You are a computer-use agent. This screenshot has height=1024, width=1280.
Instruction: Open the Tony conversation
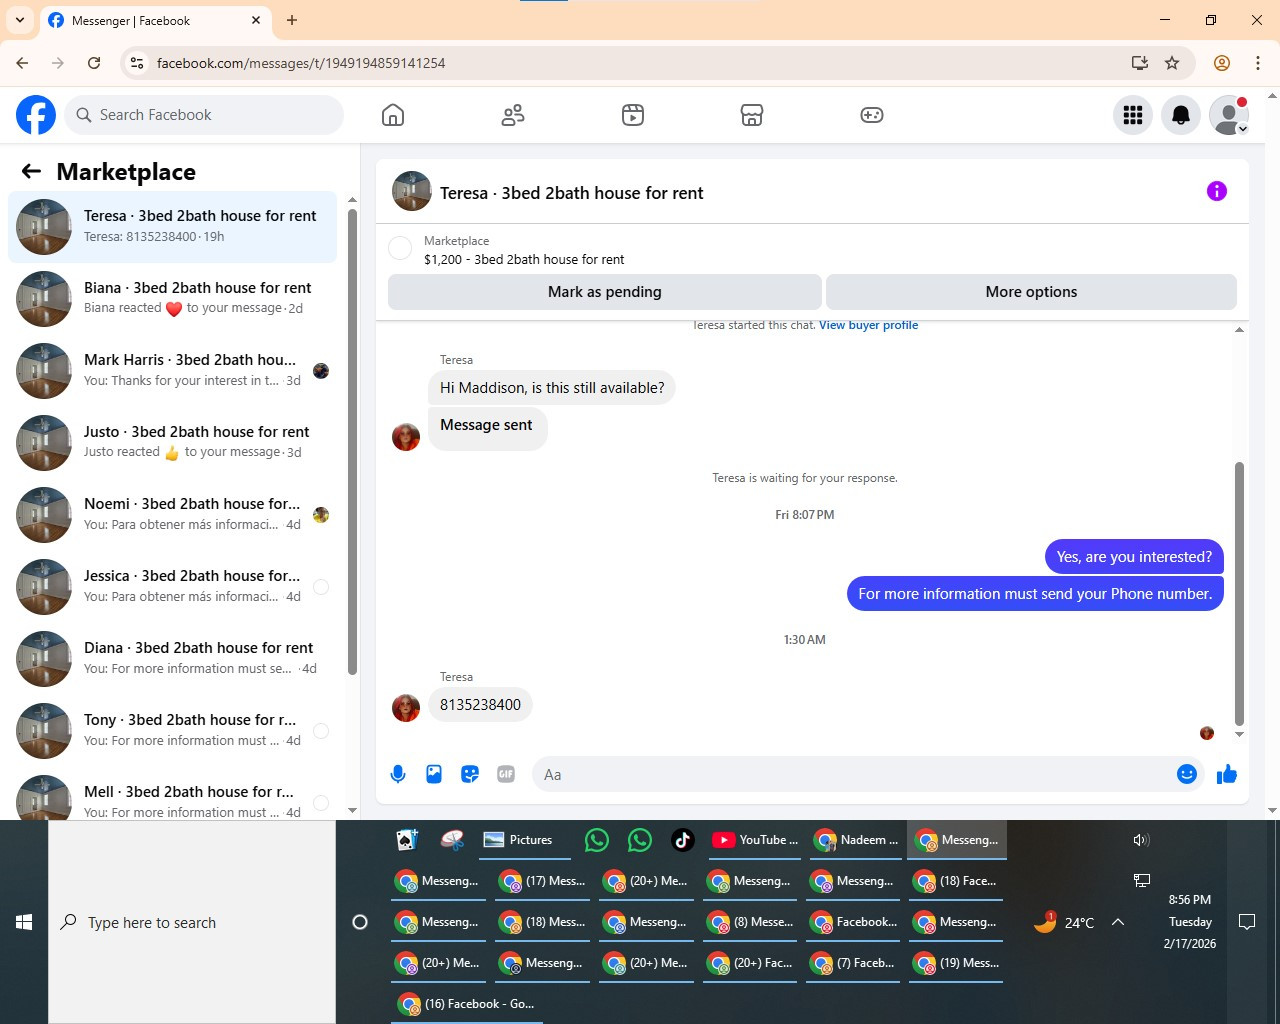coord(173,731)
